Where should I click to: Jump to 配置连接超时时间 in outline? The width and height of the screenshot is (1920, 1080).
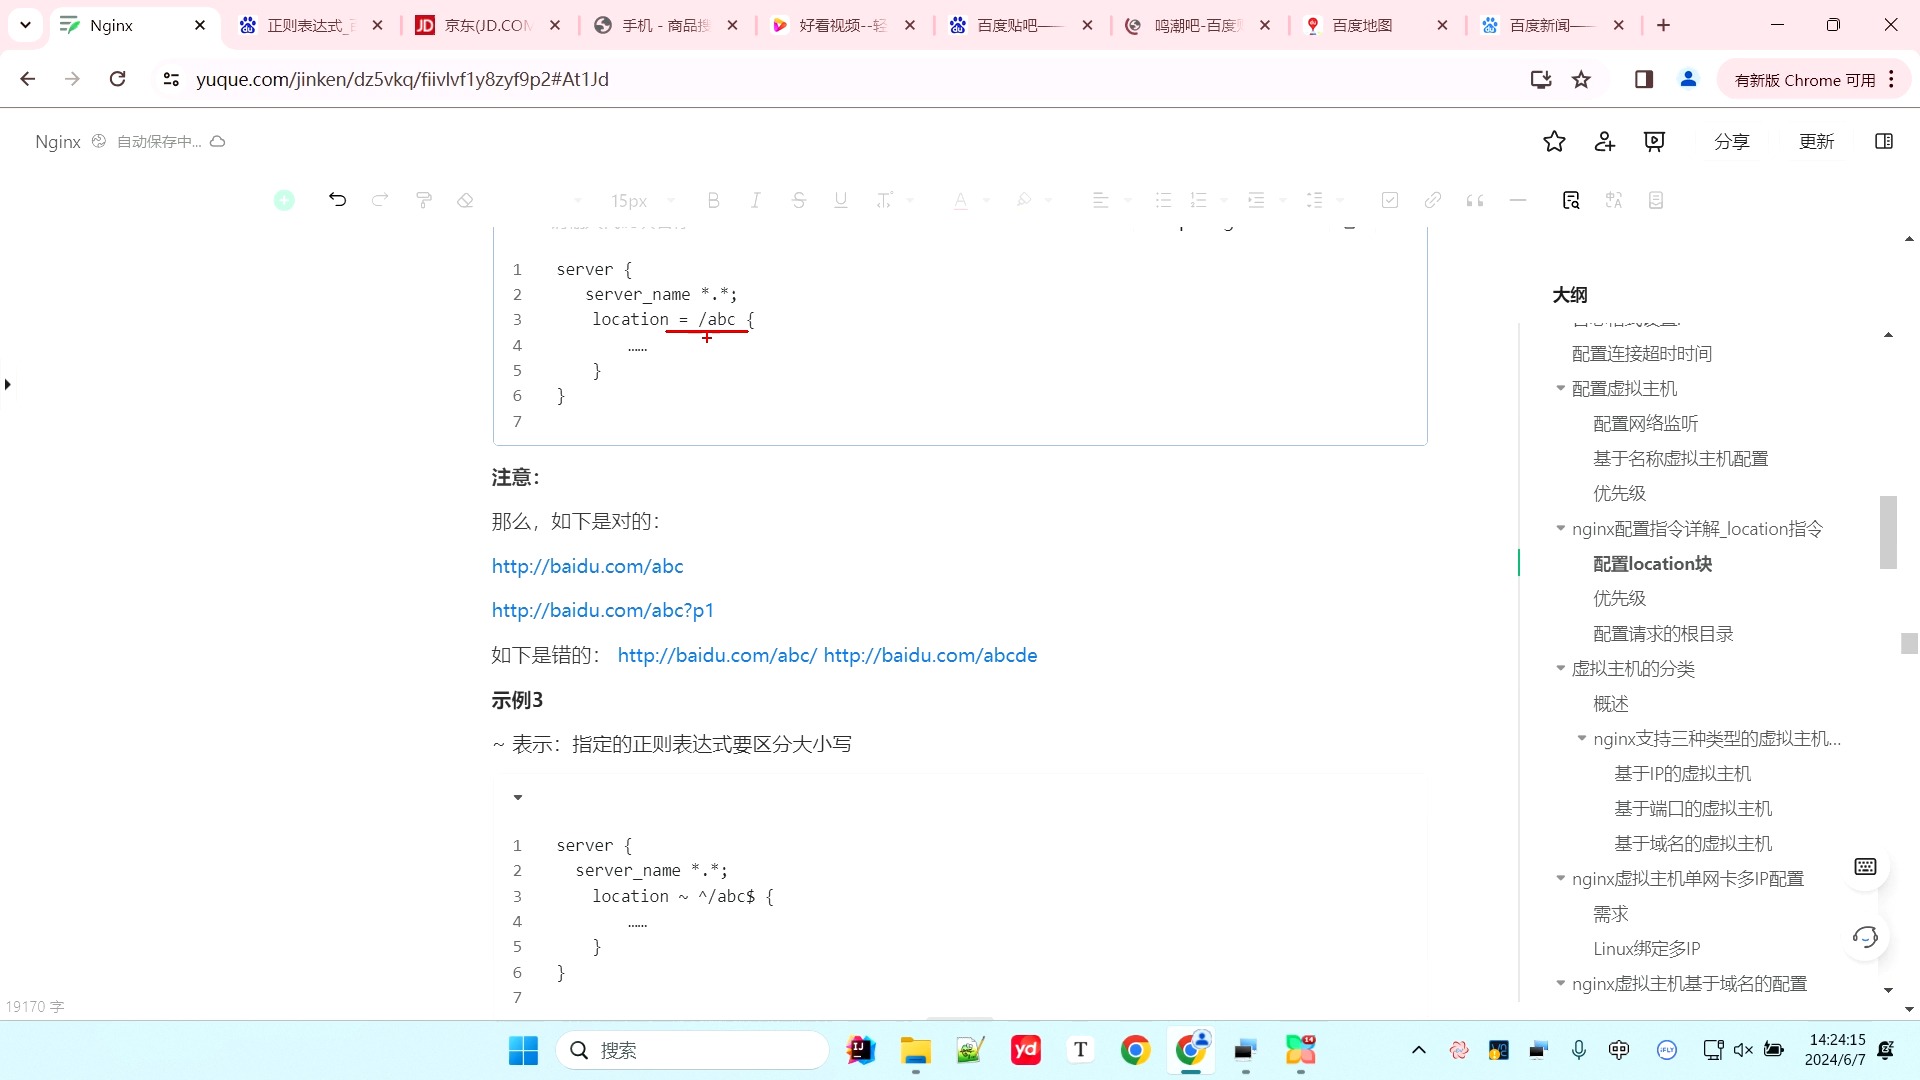[x=1642, y=354]
